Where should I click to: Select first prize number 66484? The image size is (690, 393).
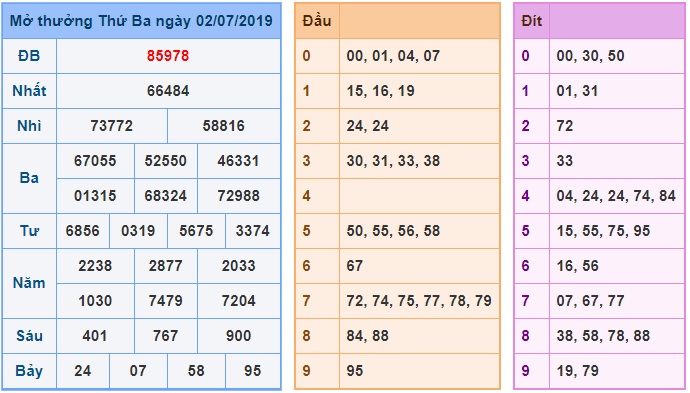168,91
